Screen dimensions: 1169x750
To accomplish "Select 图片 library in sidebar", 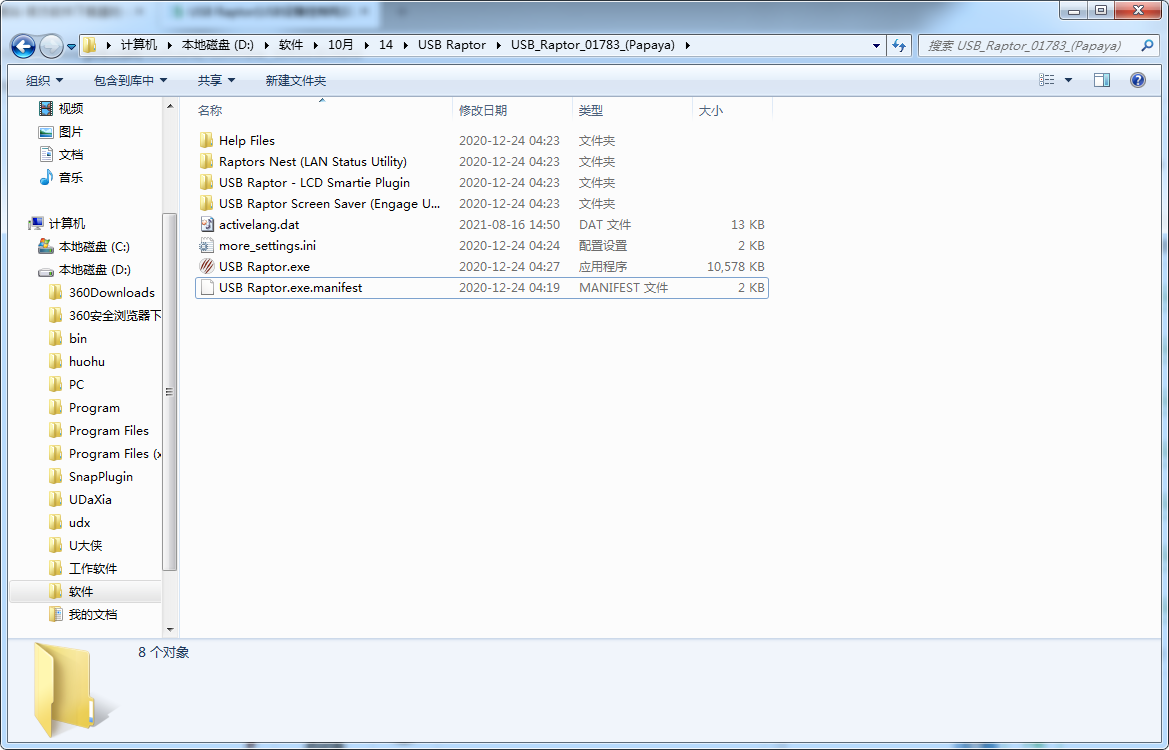I will [61, 132].
